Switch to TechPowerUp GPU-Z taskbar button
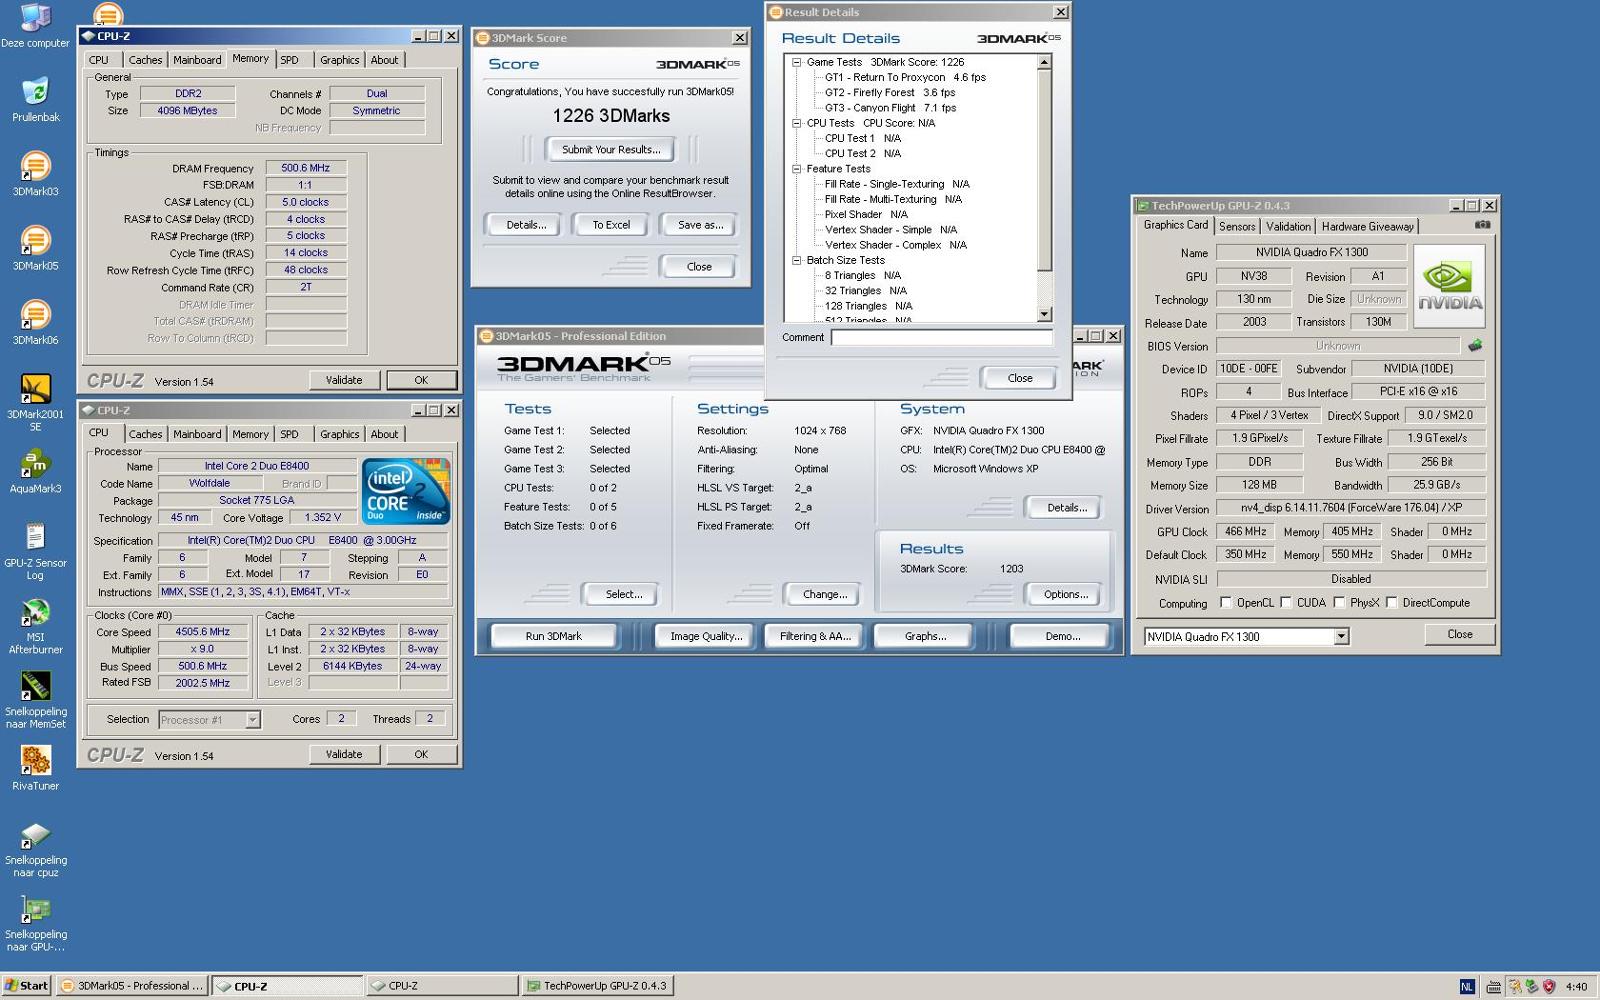This screenshot has height=1000, width=1600. [x=596, y=986]
